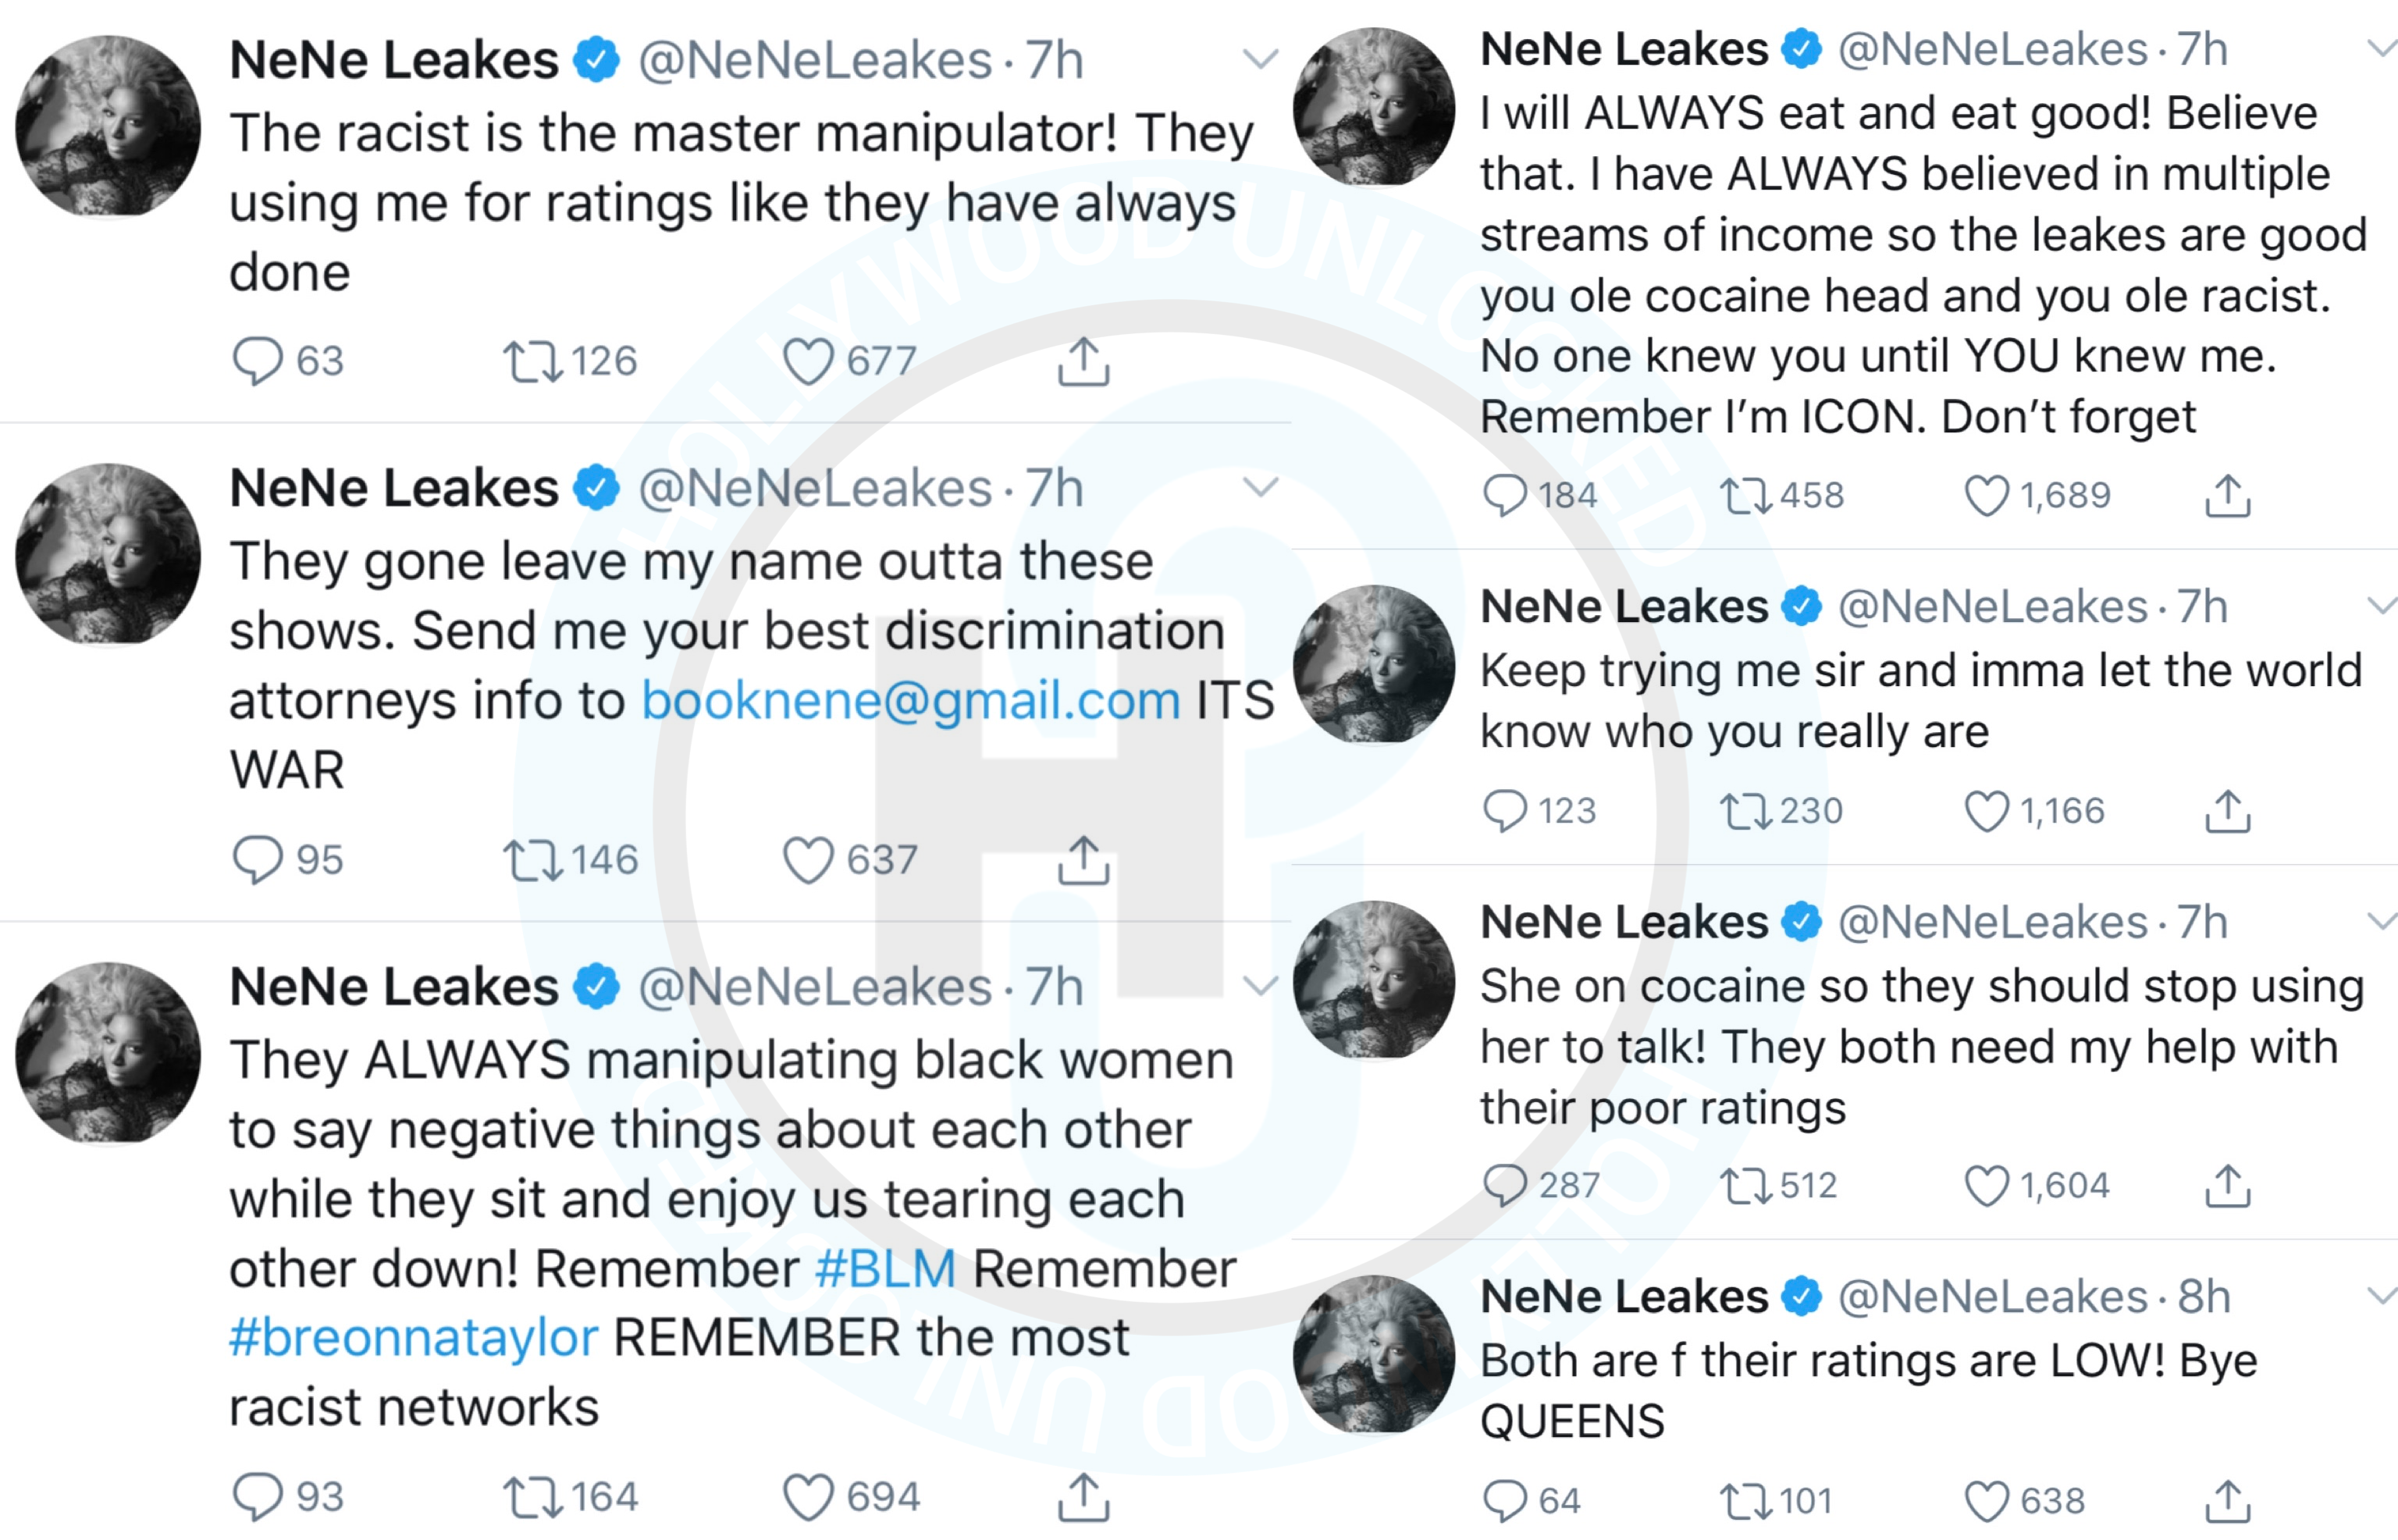Open the #BLM hashtag
This screenshot has width=2398, height=1540.
click(885, 1269)
